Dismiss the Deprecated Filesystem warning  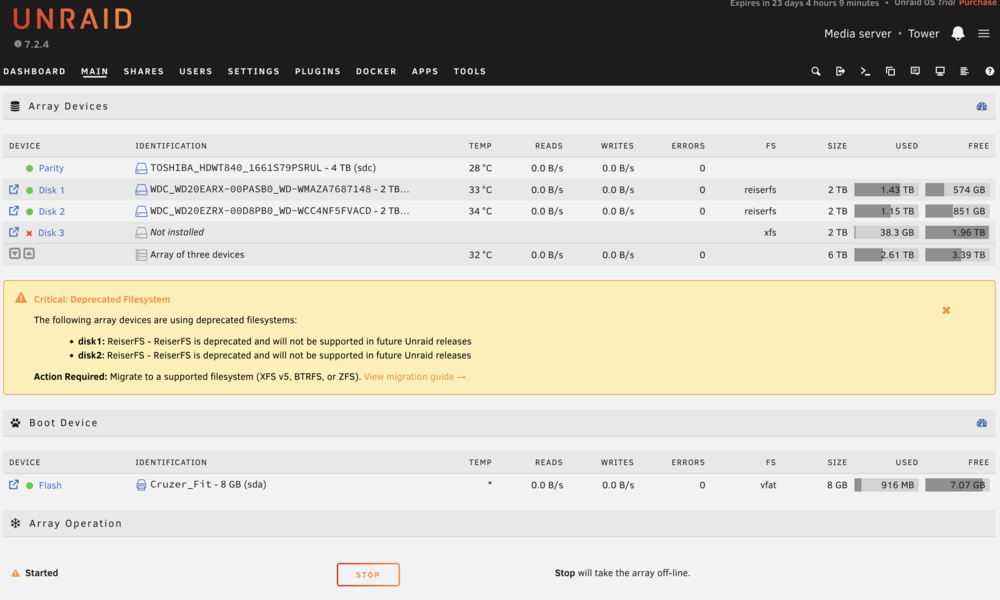click(946, 310)
